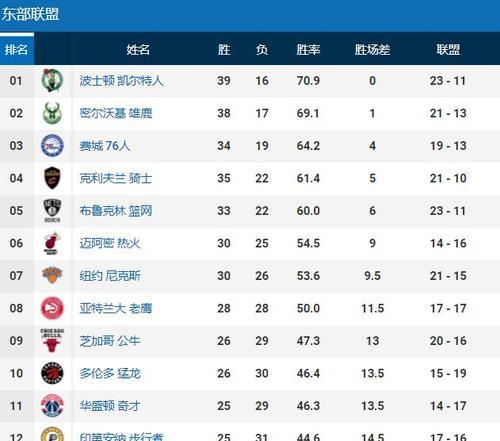
Task: Sort by the 胜场差 column header
Action: pos(372,50)
